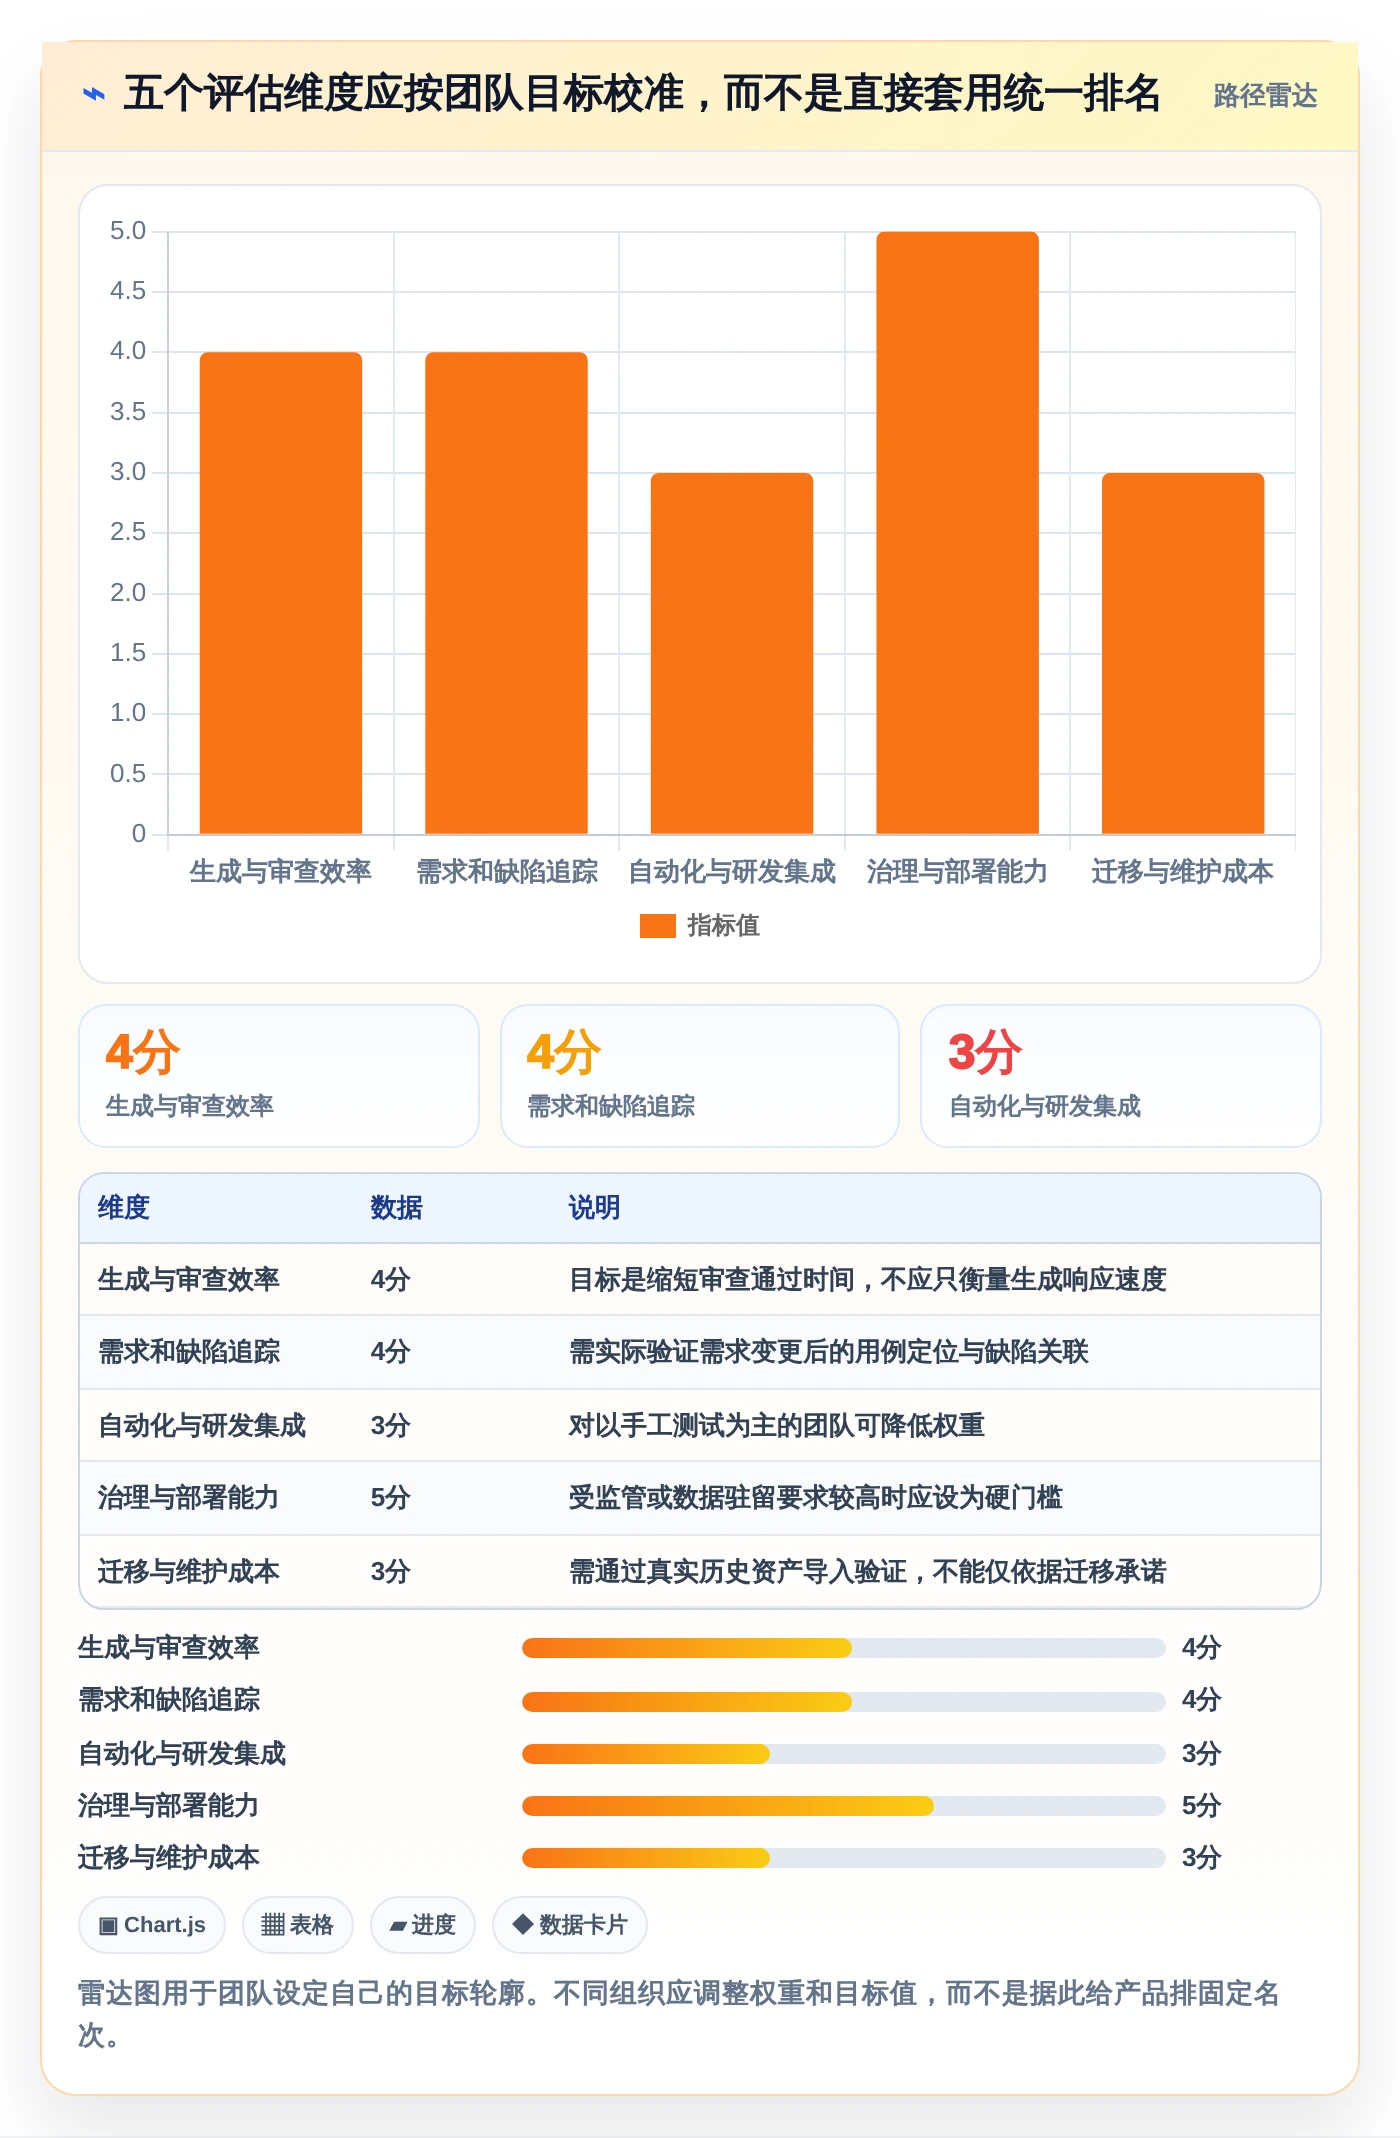The image size is (1400, 2138).
Task: Click the 治理与部署能力 progress bar
Action: pos(844,1806)
